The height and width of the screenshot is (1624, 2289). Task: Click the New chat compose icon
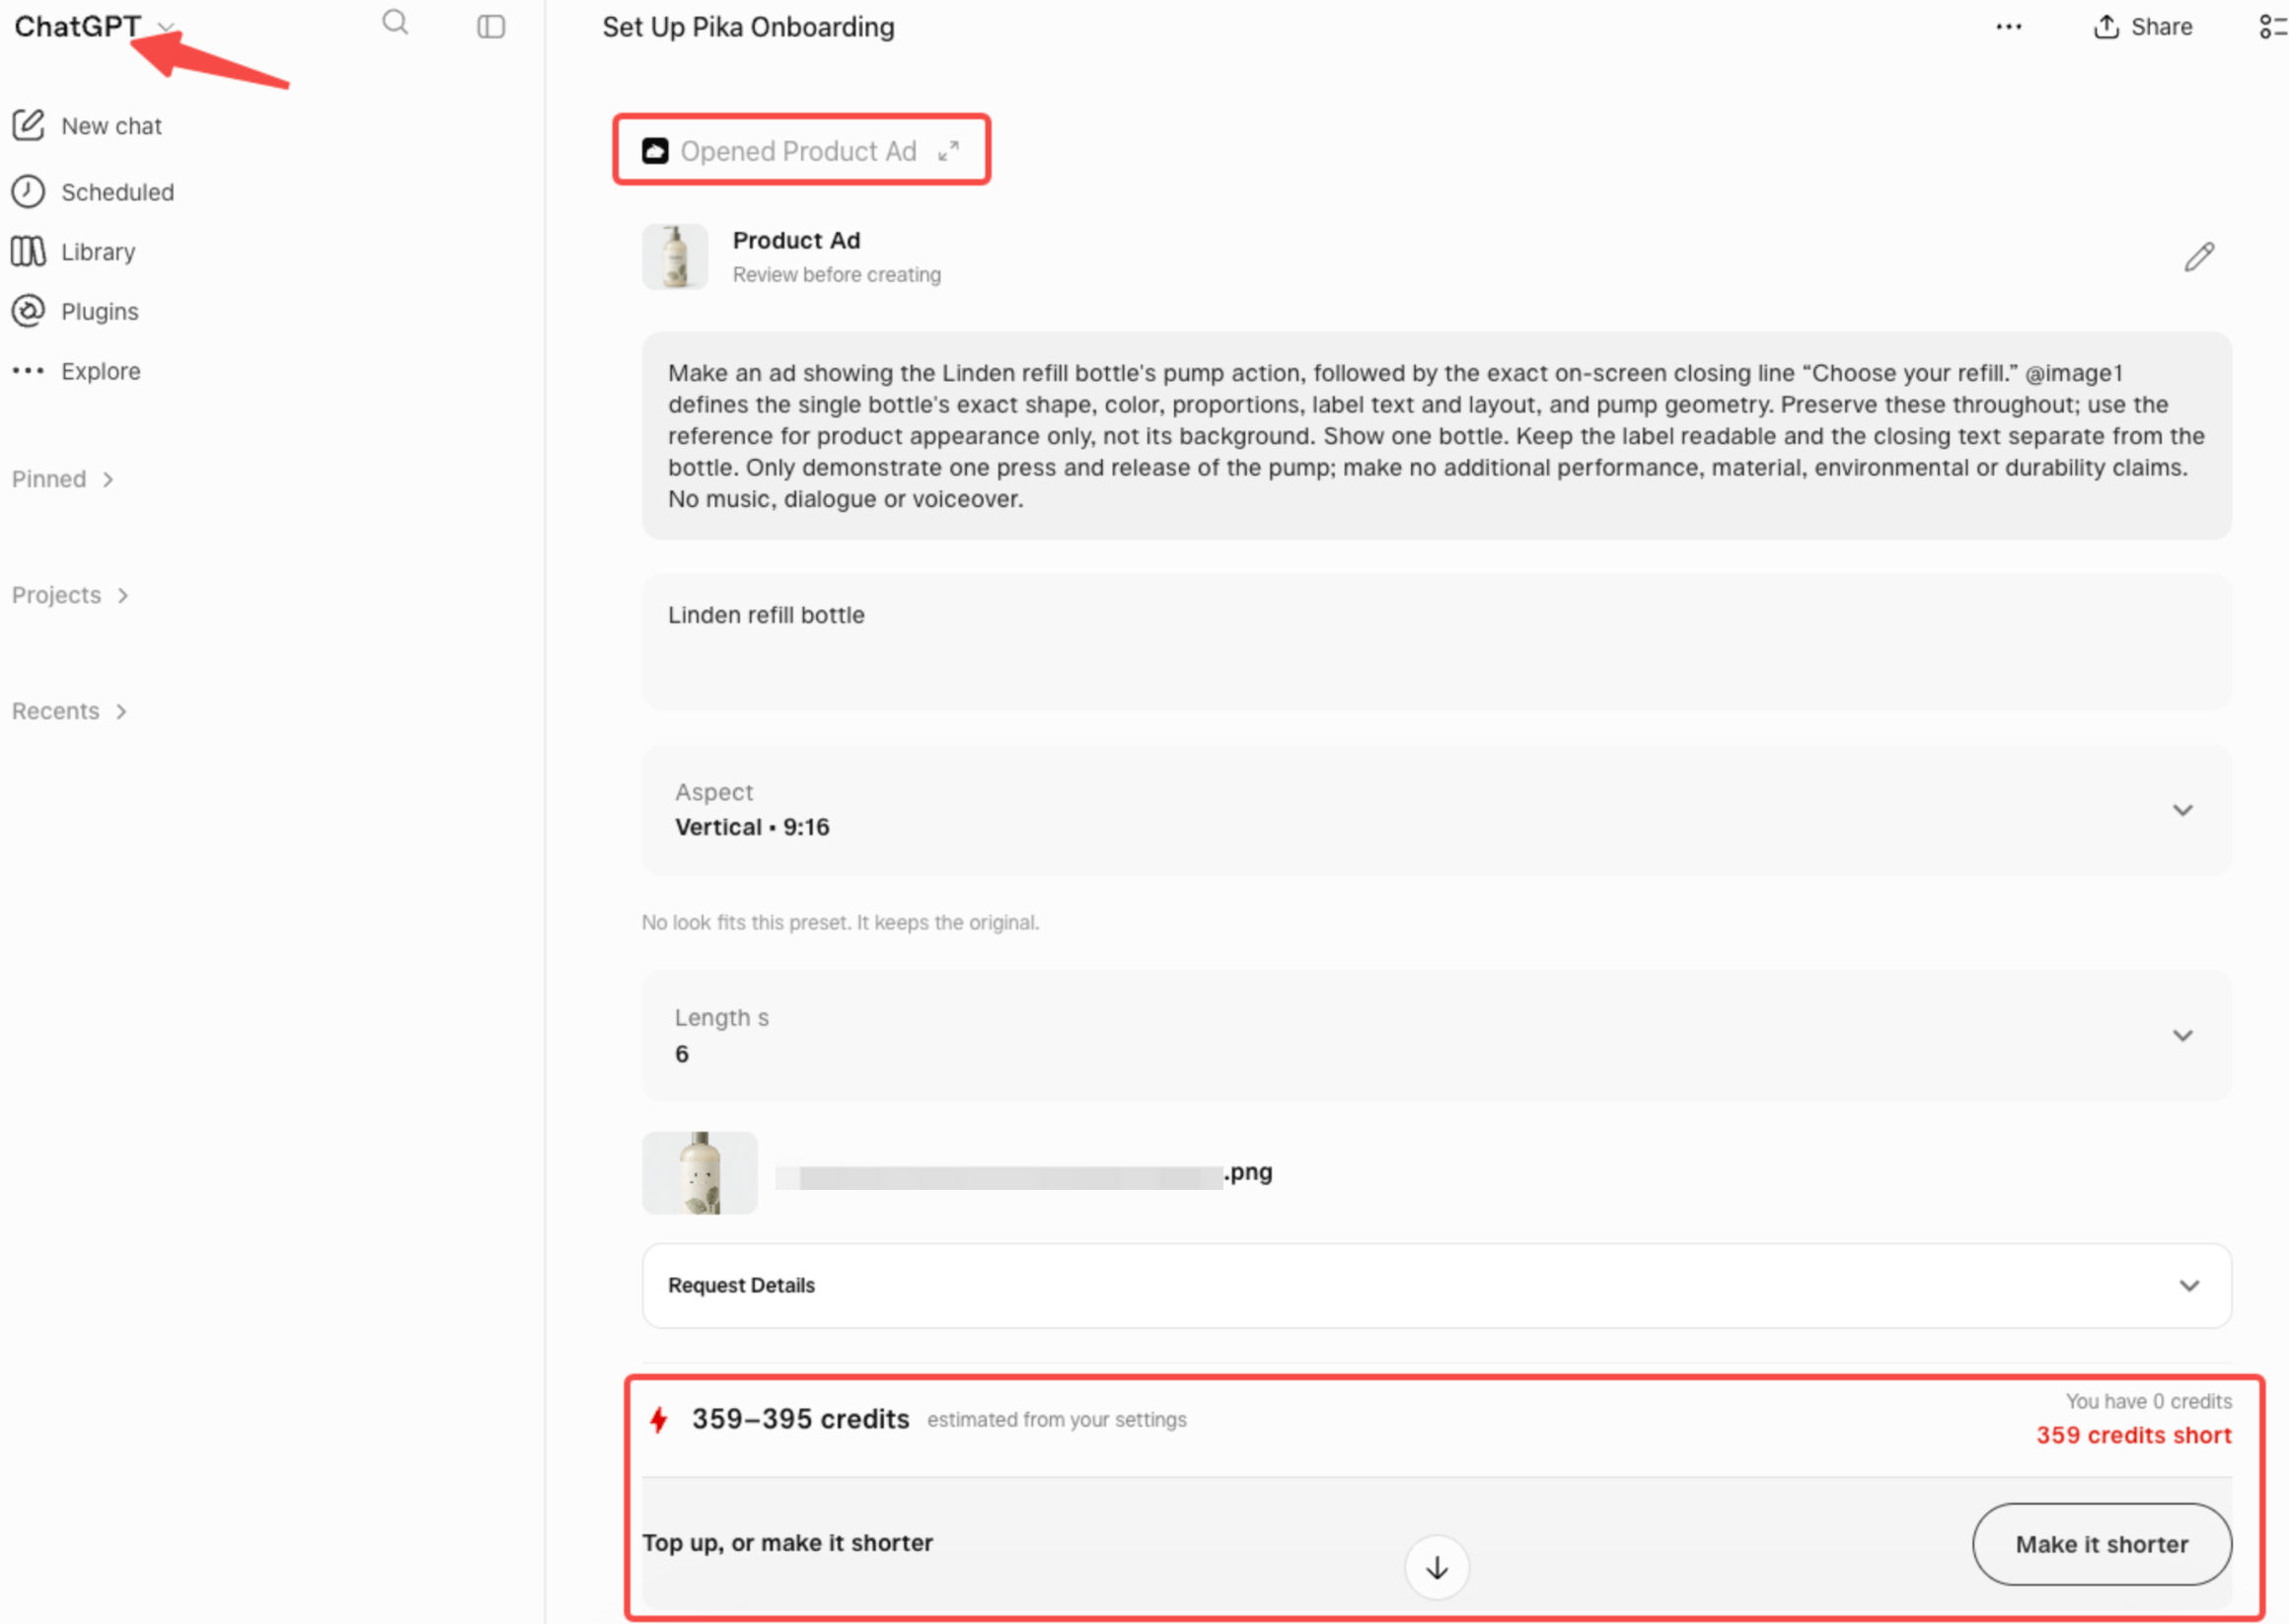pos(28,125)
